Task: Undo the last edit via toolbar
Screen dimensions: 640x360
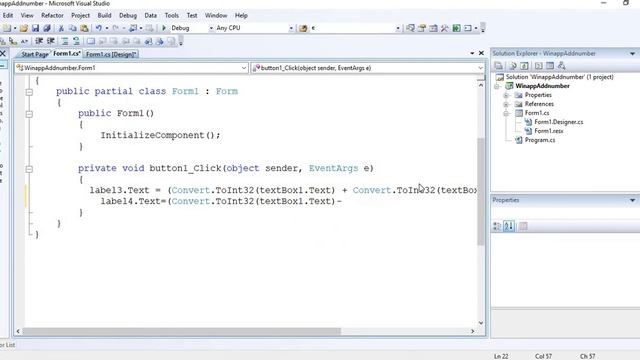Action: click(x=98, y=28)
